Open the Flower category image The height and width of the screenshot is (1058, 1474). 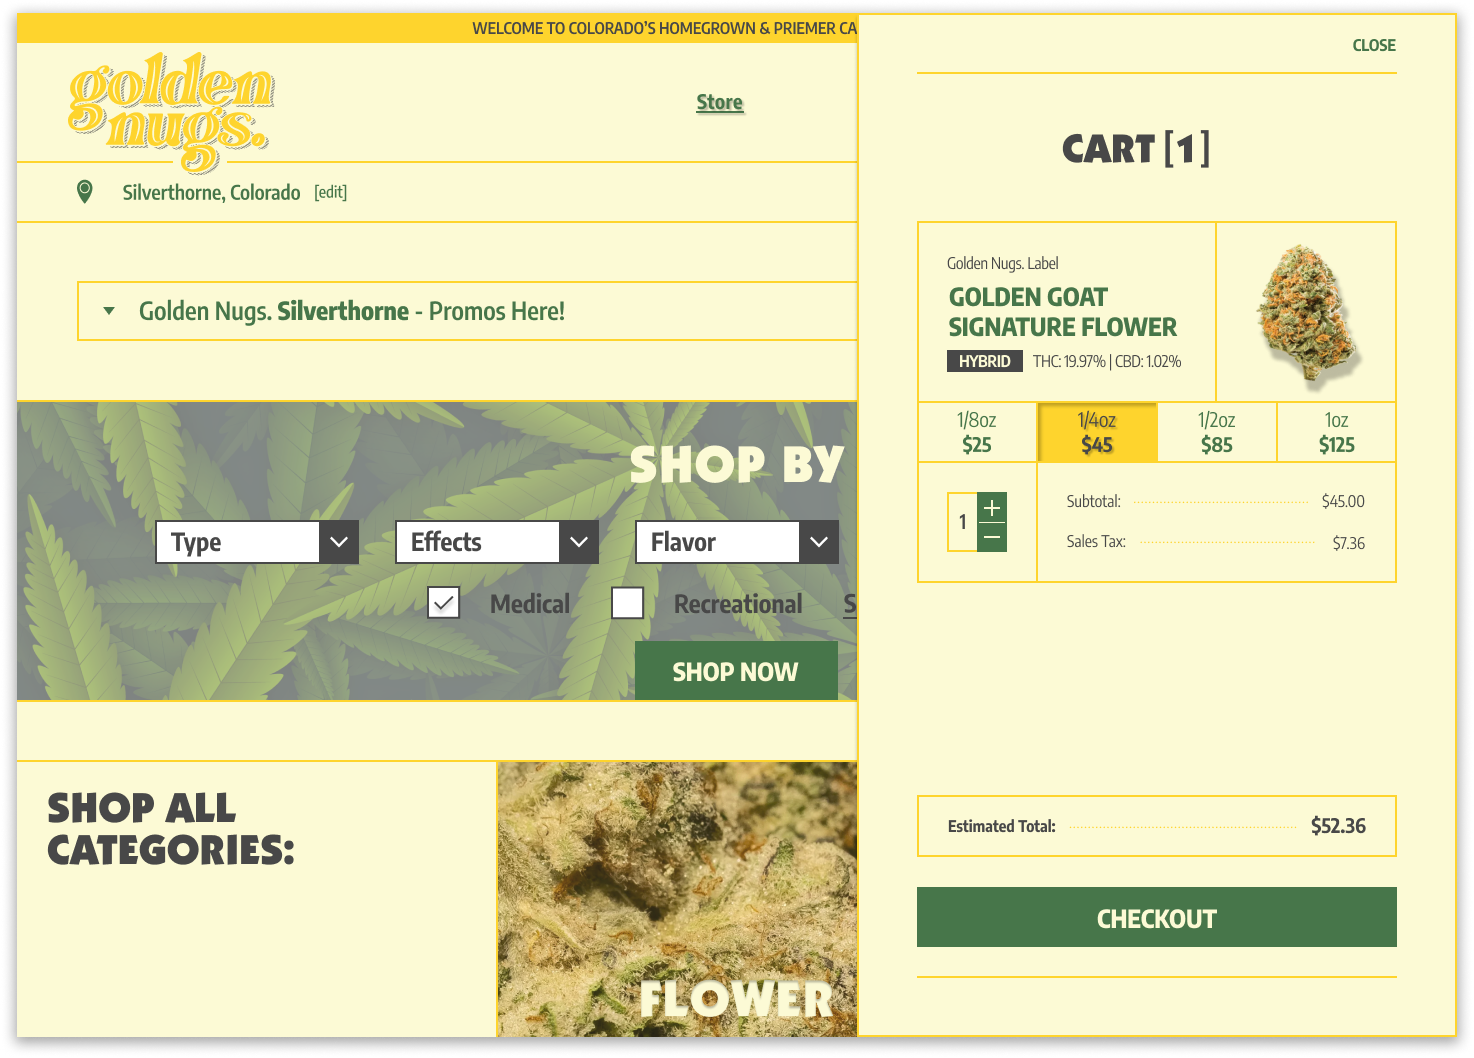click(x=678, y=899)
